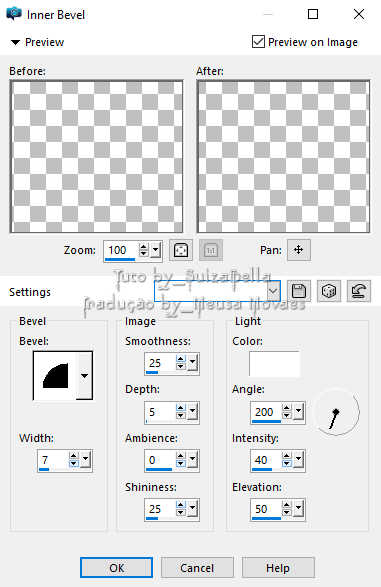381x587 pixels.
Task: Click the Width input field
Action: 54,460
